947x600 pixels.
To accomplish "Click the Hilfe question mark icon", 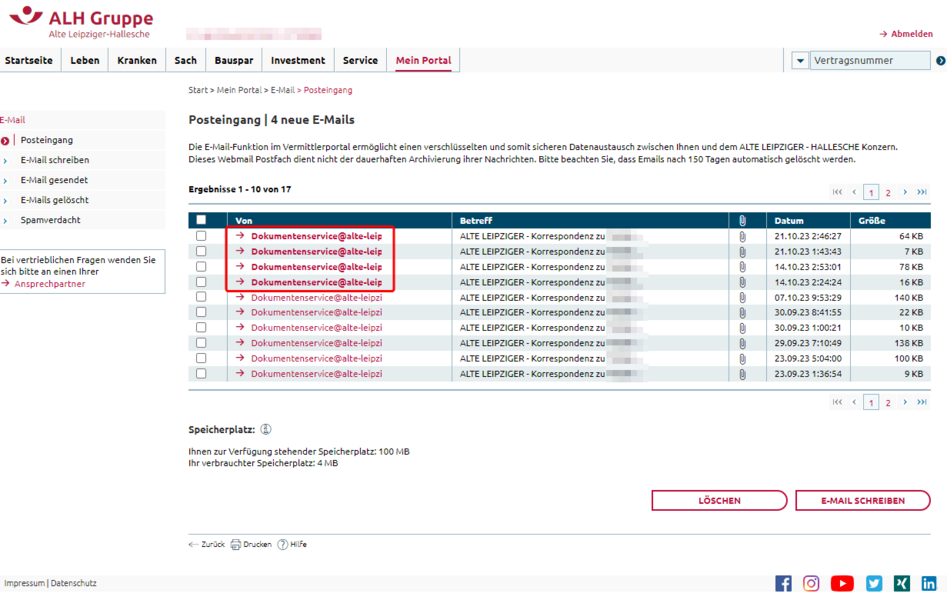I will coord(282,544).
